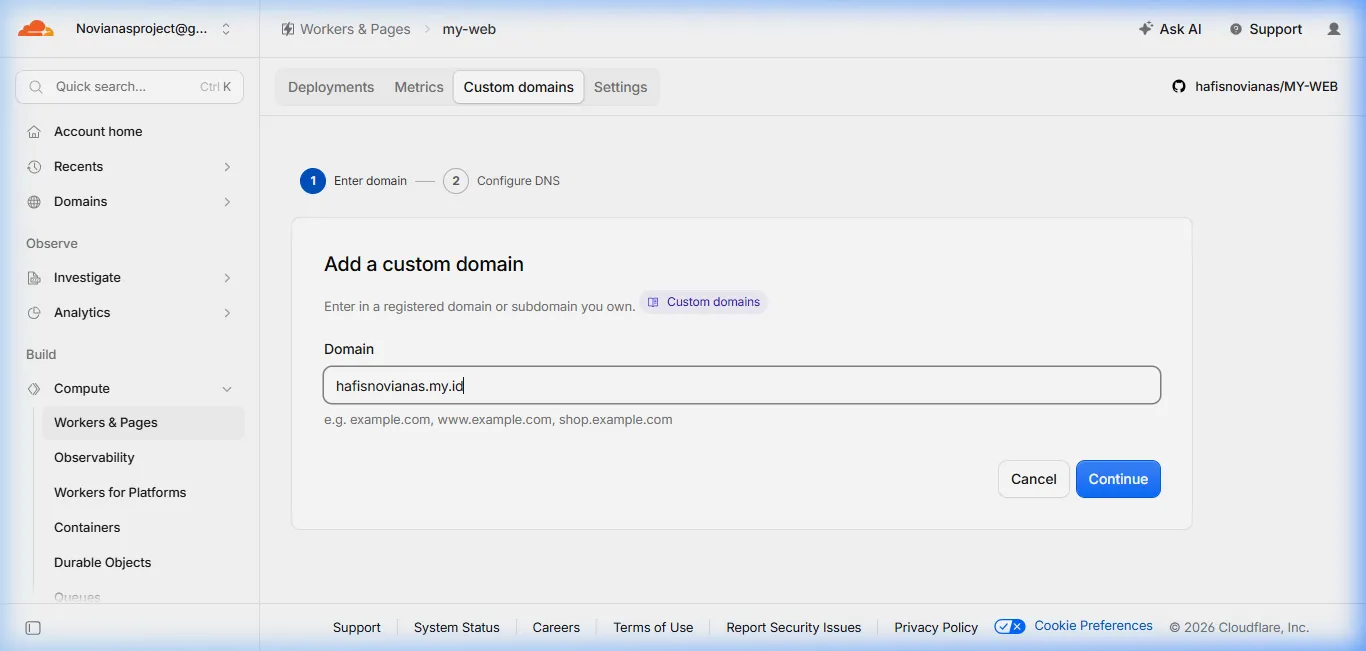Open the Settings tab

pyautogui.click(x=621, y=87)
